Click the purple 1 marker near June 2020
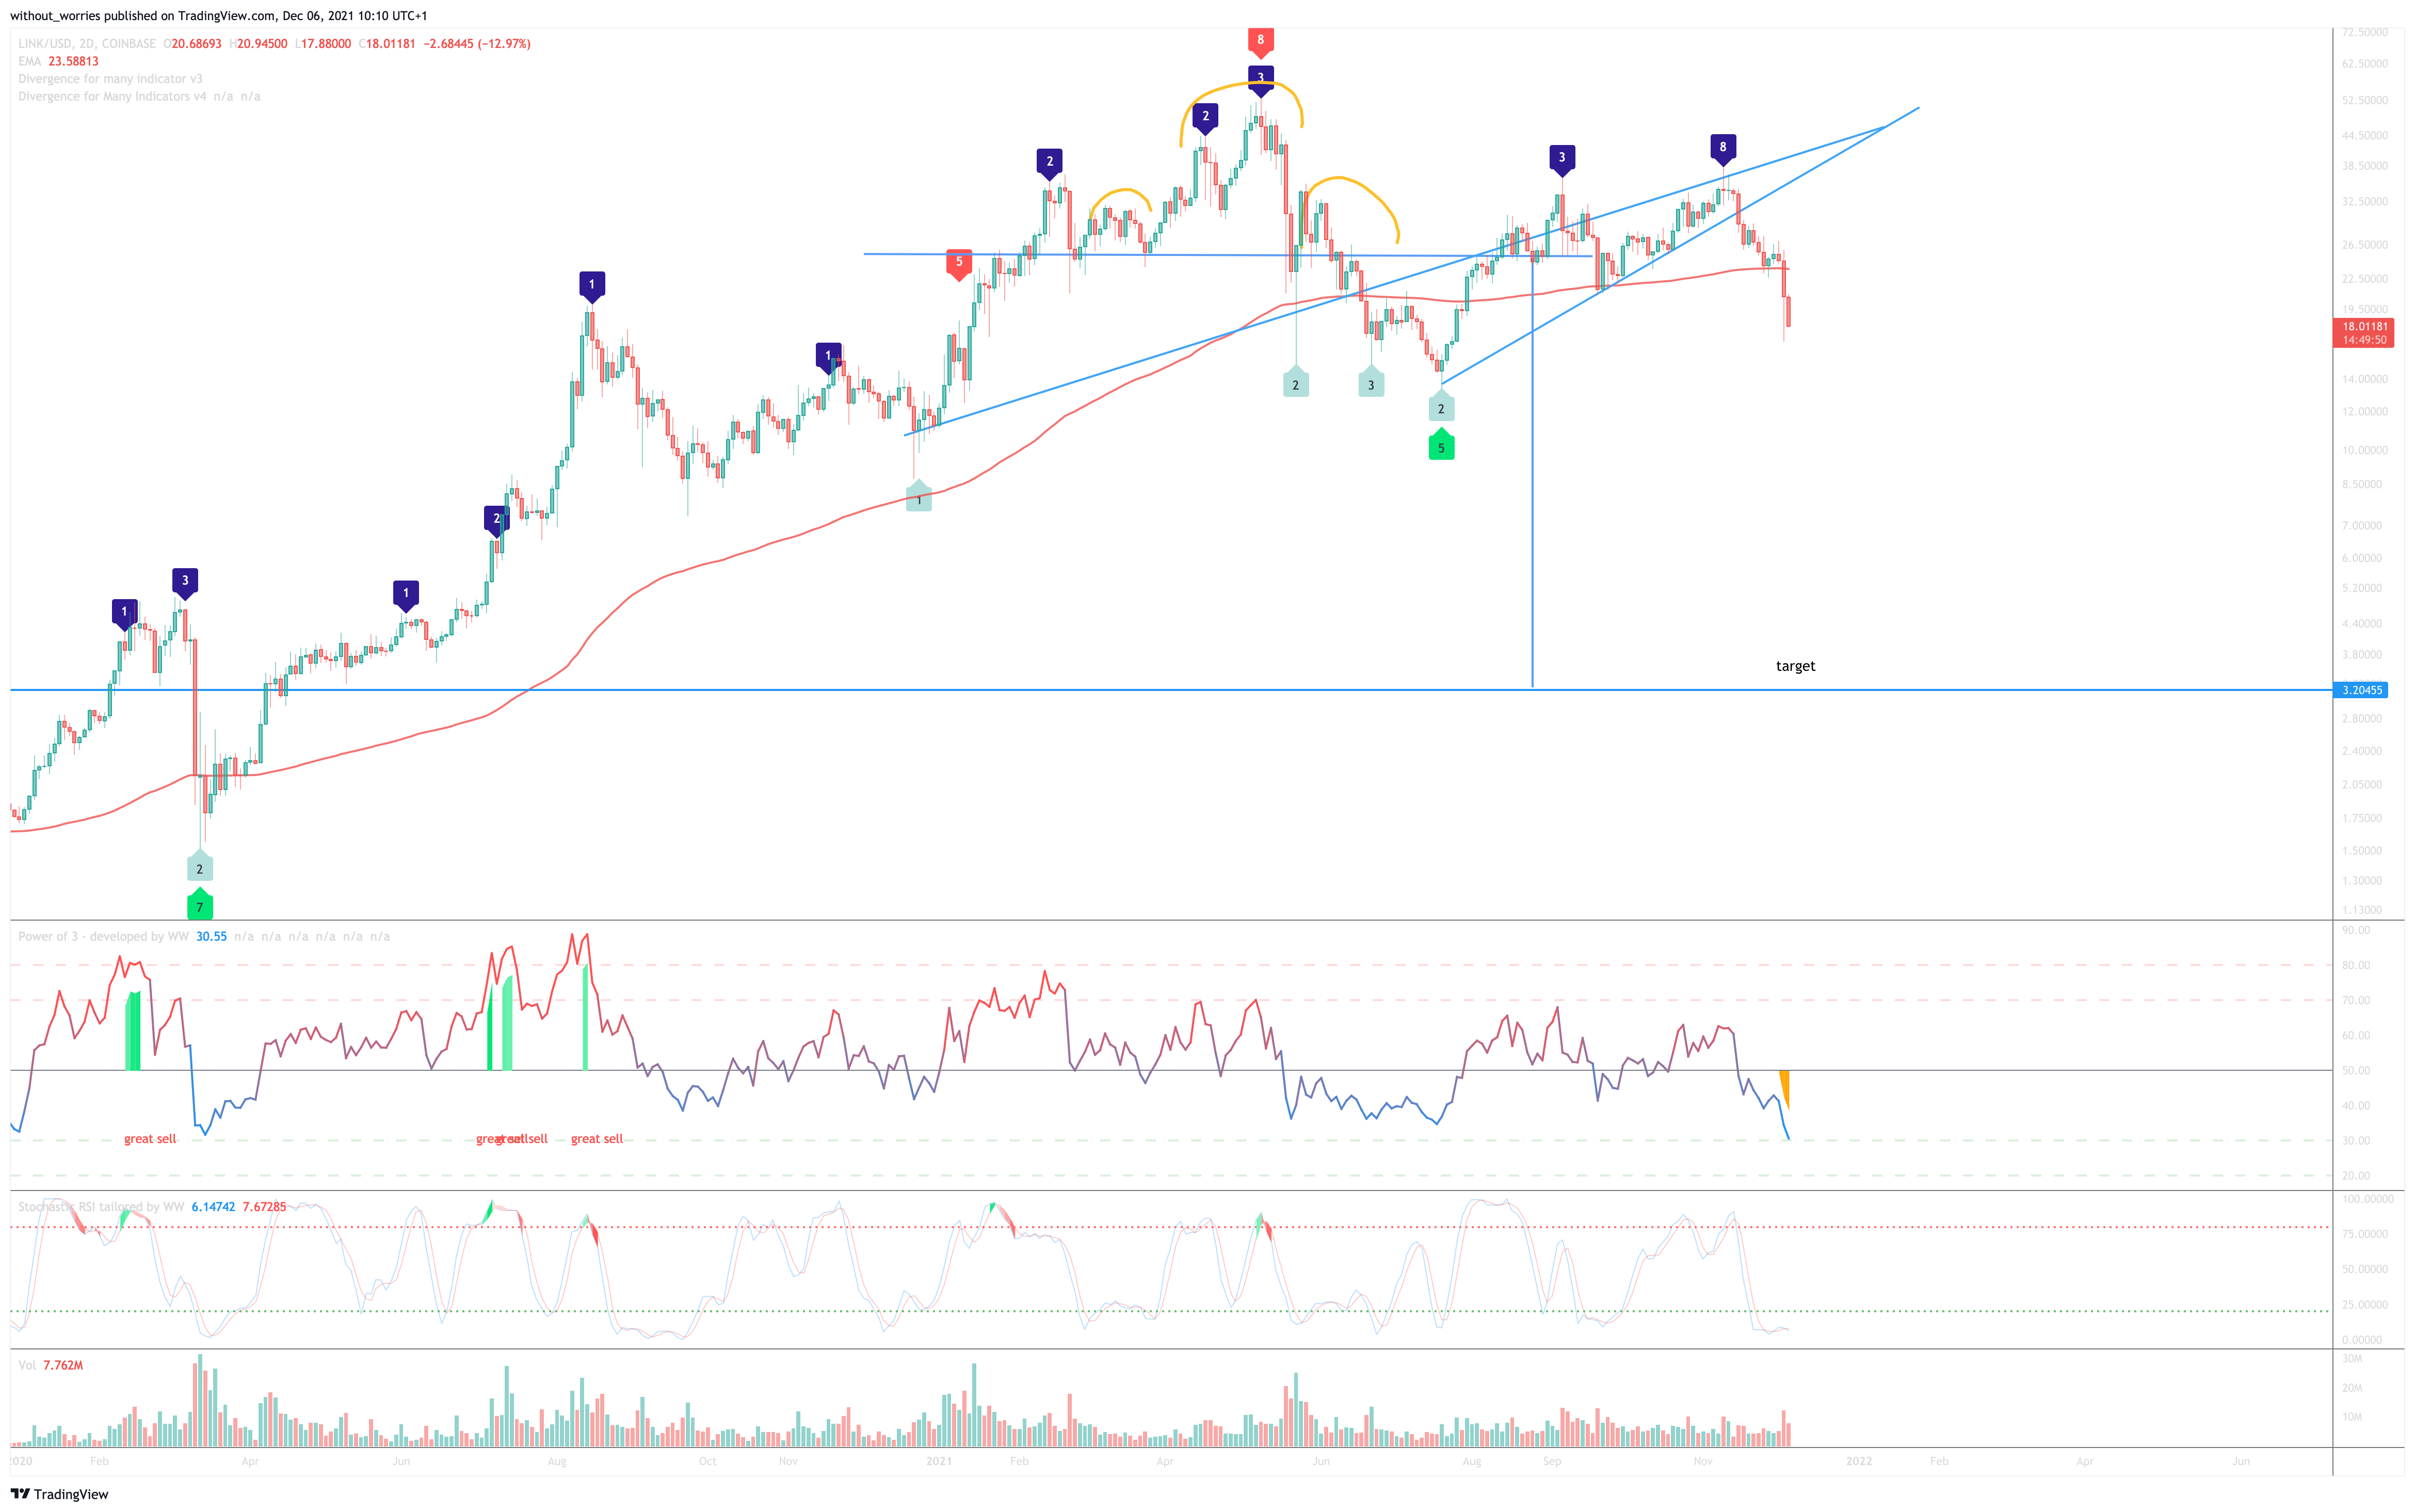The width and height of the screenshot is (2415, 1512). [405, 596]
